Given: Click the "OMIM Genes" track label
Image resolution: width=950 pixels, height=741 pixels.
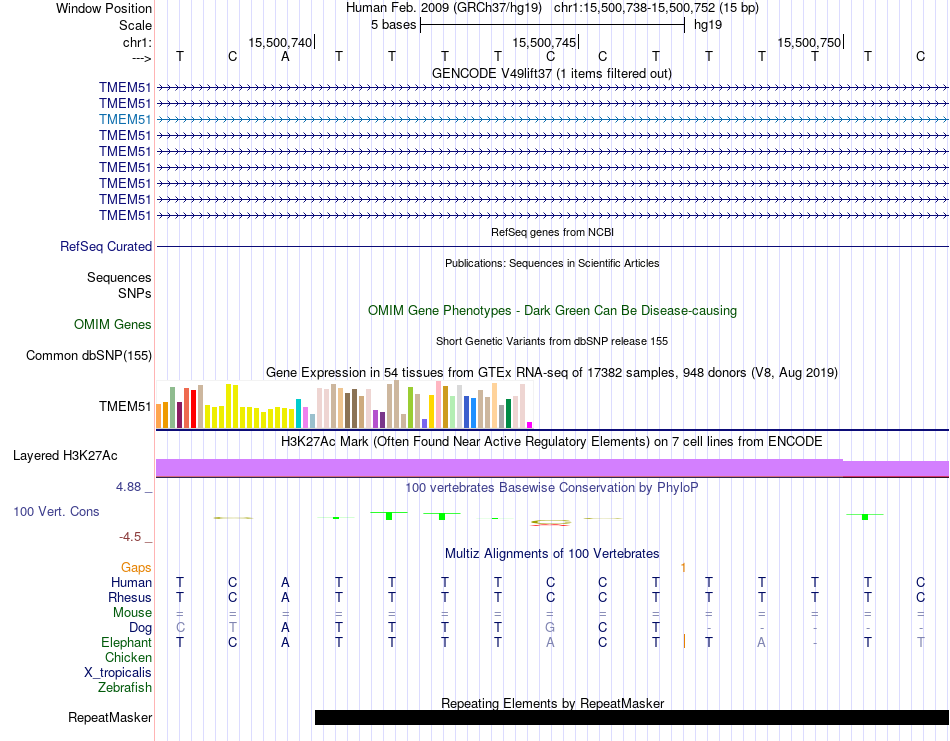Looking at the screenshot, I should click(x=112, y=324).
